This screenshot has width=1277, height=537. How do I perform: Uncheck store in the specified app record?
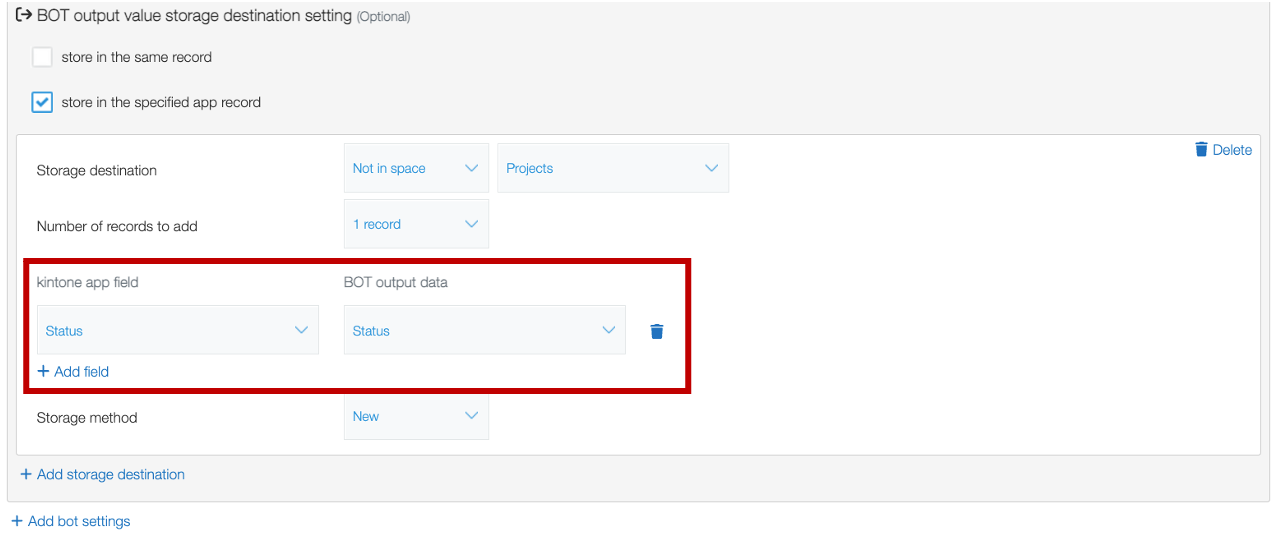[x=42, y=102]
